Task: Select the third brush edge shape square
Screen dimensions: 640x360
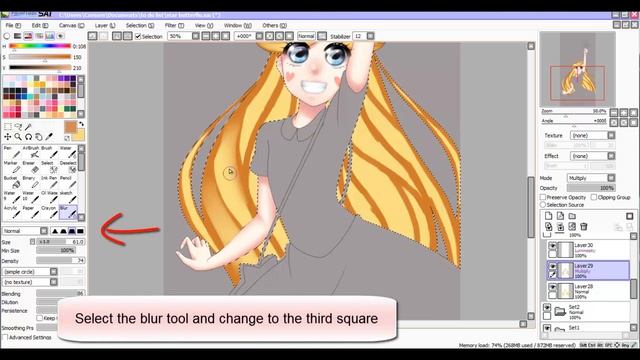Action: pos(72,231)
